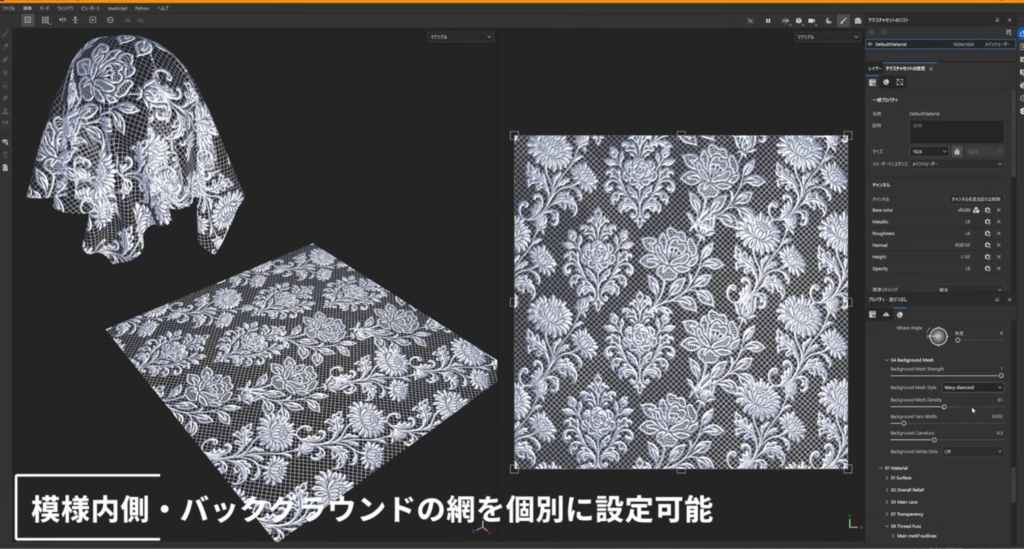Click the crossed-square icon under texture set settings tab
1024x549 pixels.
click(900, 82)
